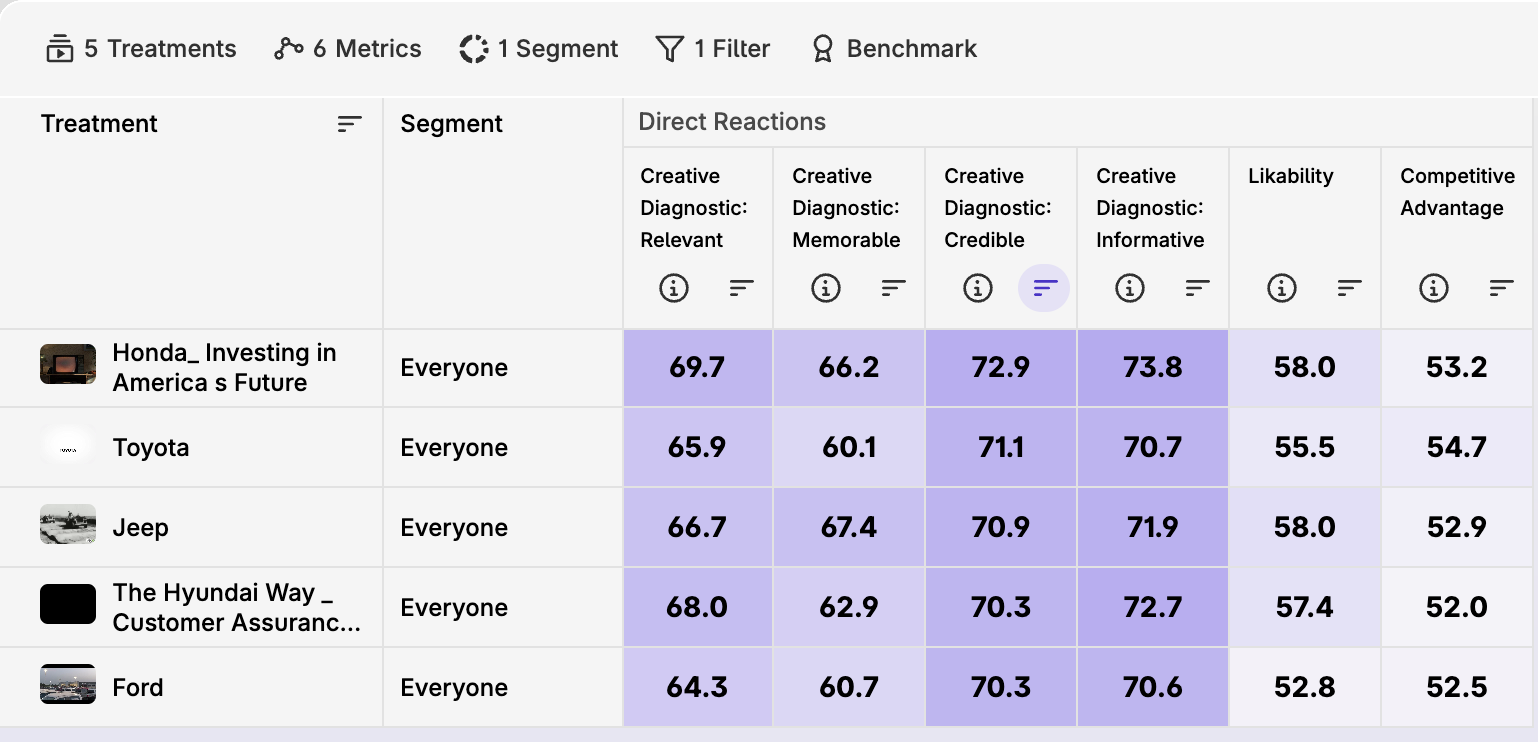Screen dimensions: 1538x742
Task: Open the 1 Filter panel
Action: click(713, 49)
